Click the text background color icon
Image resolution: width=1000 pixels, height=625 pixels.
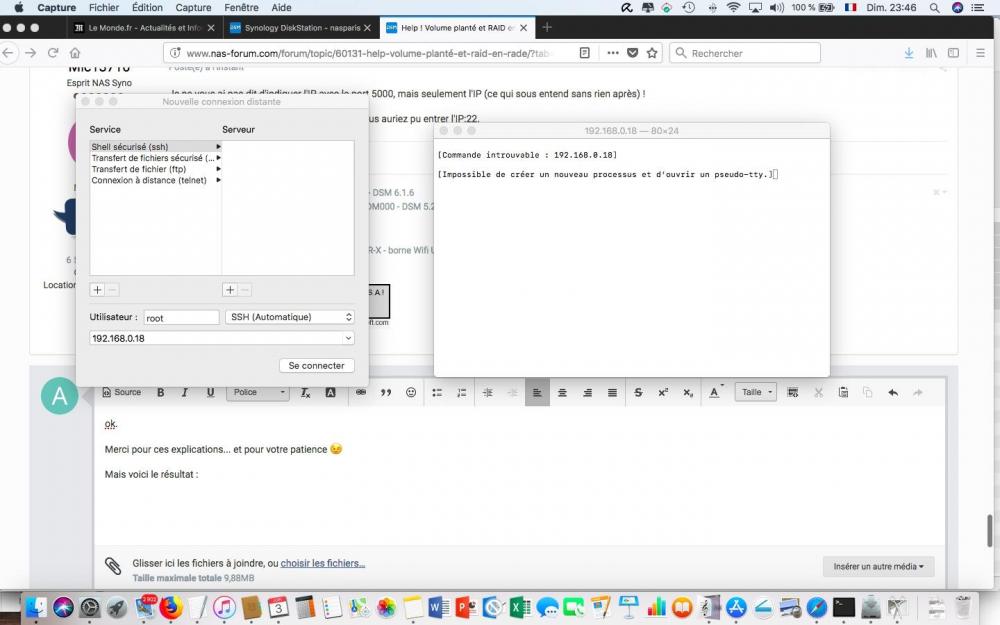click(330, 393)
